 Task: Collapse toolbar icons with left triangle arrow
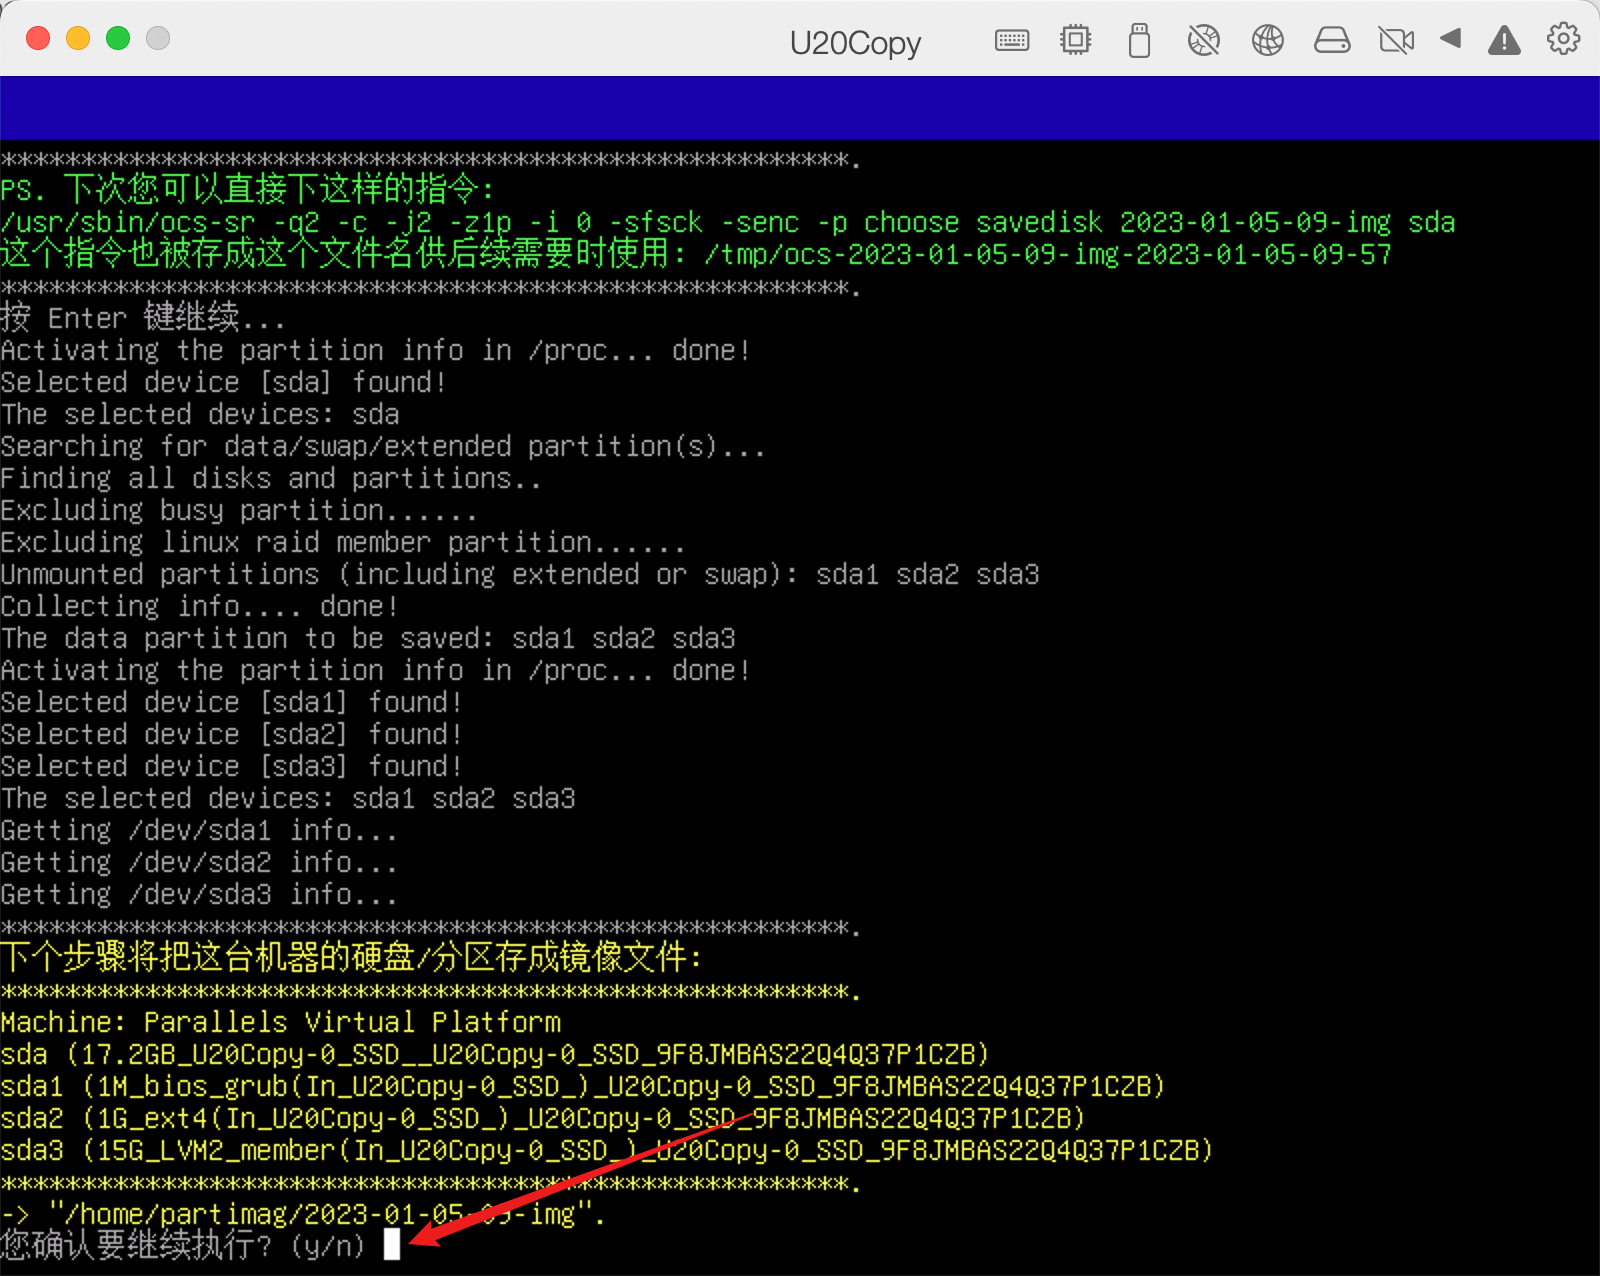1450,39
